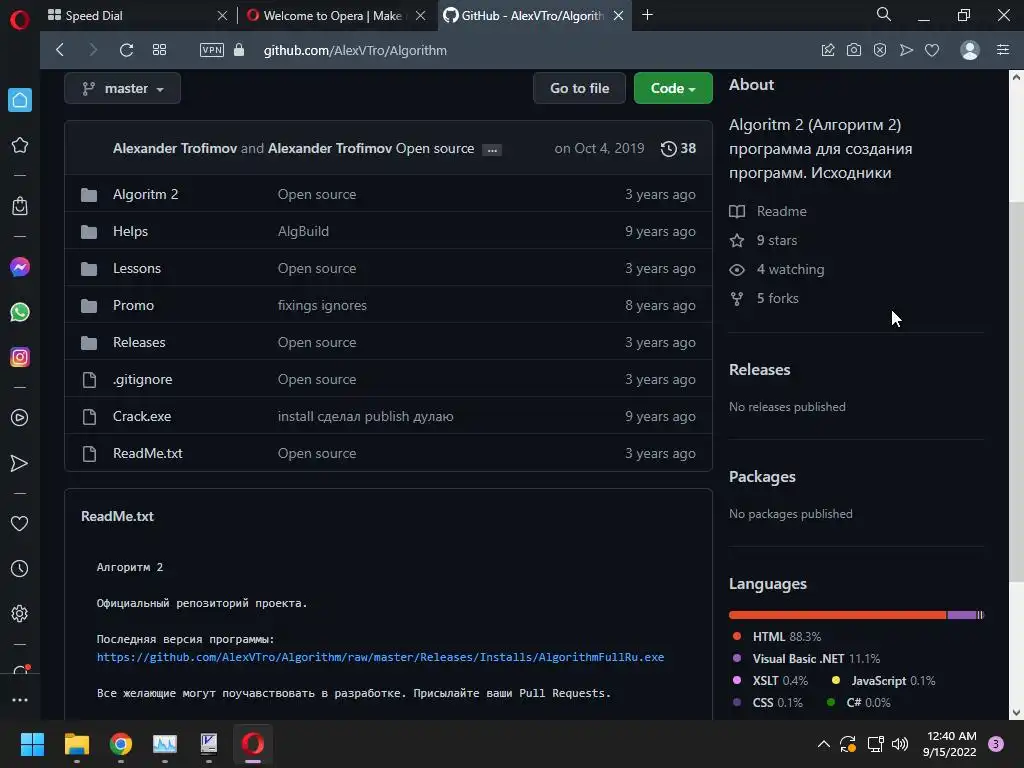Open Google Chrome from taskbar

pyautogui.click(x=121, y=744)
